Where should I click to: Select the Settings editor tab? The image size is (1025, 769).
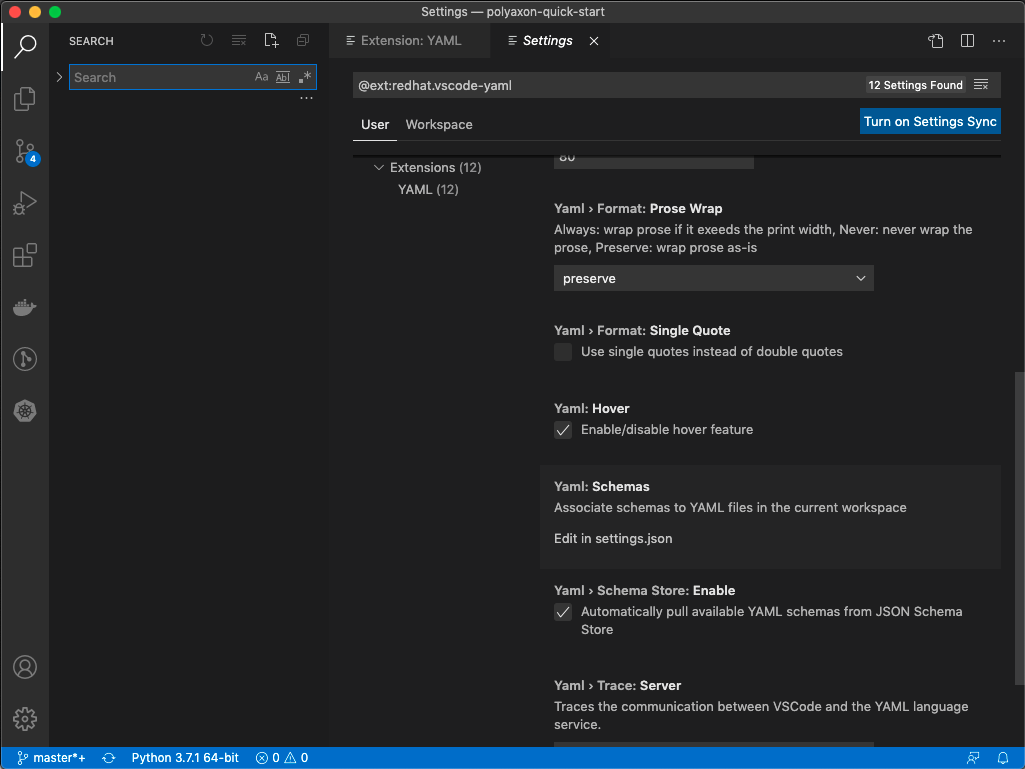[548, 41]
